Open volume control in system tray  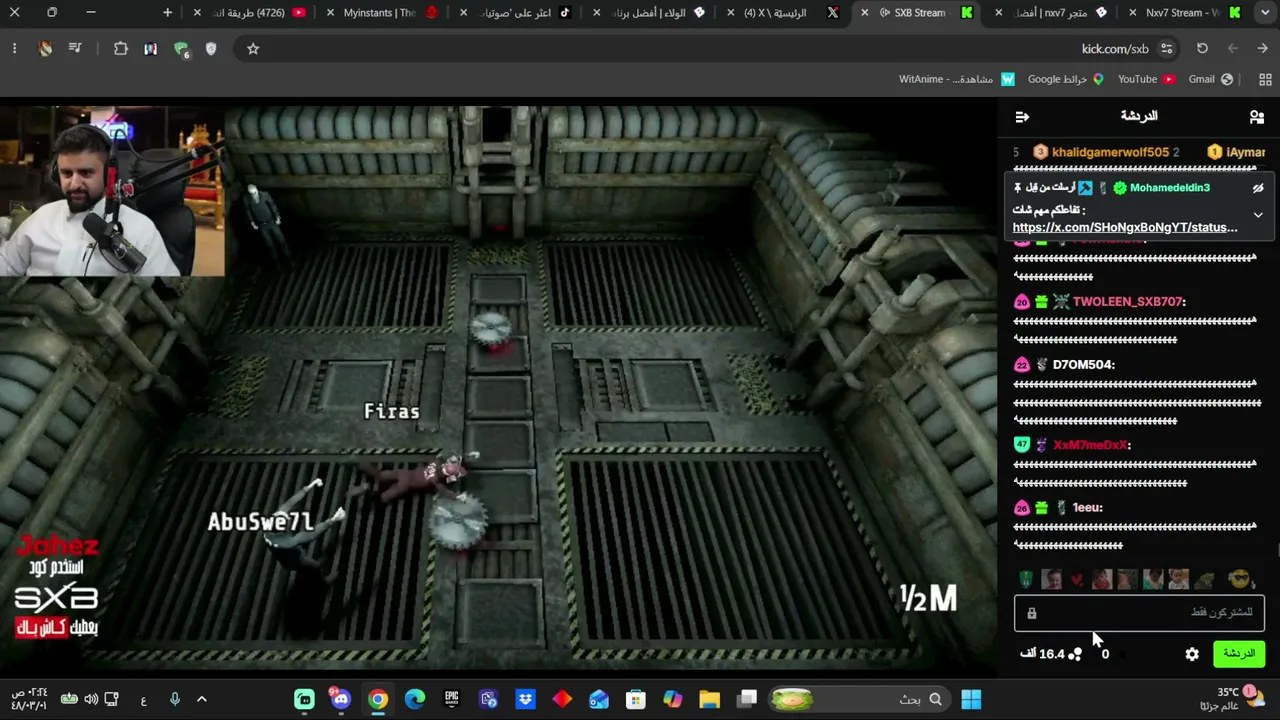(x=91, y=700)
